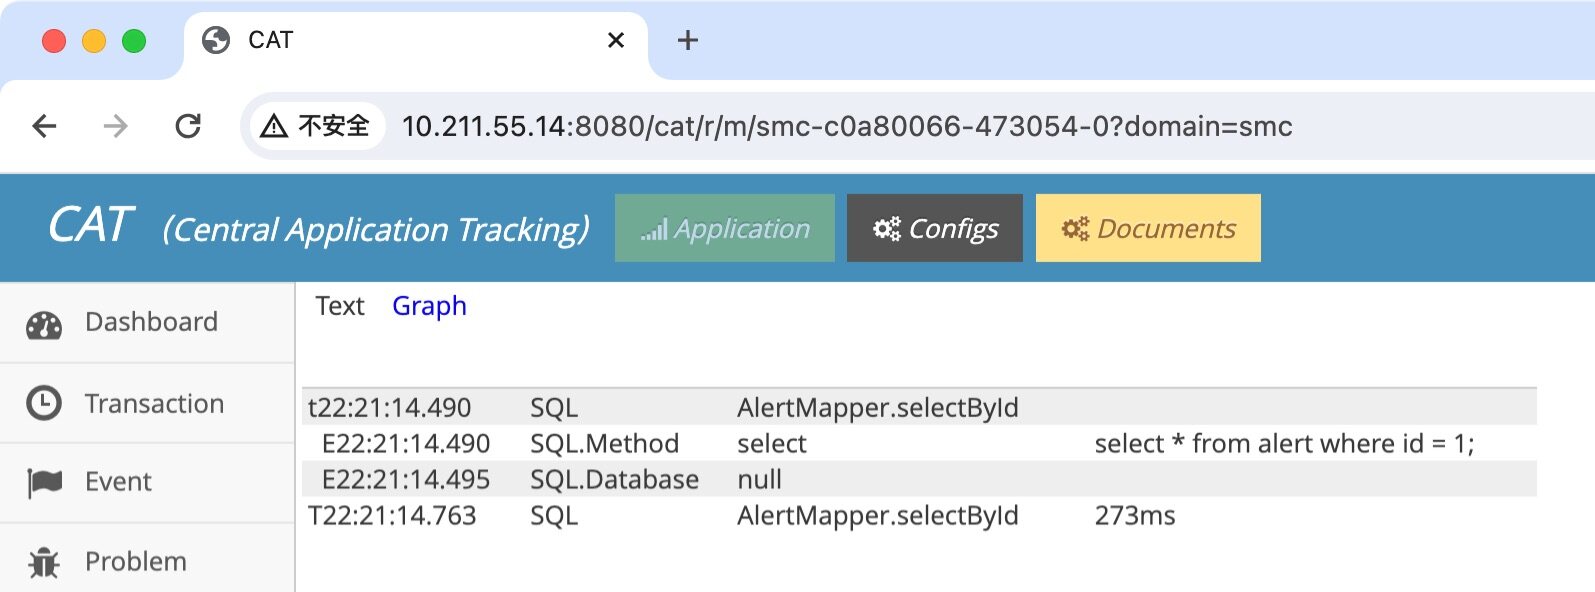Open the Documents section

click(x=1148, y=228)
